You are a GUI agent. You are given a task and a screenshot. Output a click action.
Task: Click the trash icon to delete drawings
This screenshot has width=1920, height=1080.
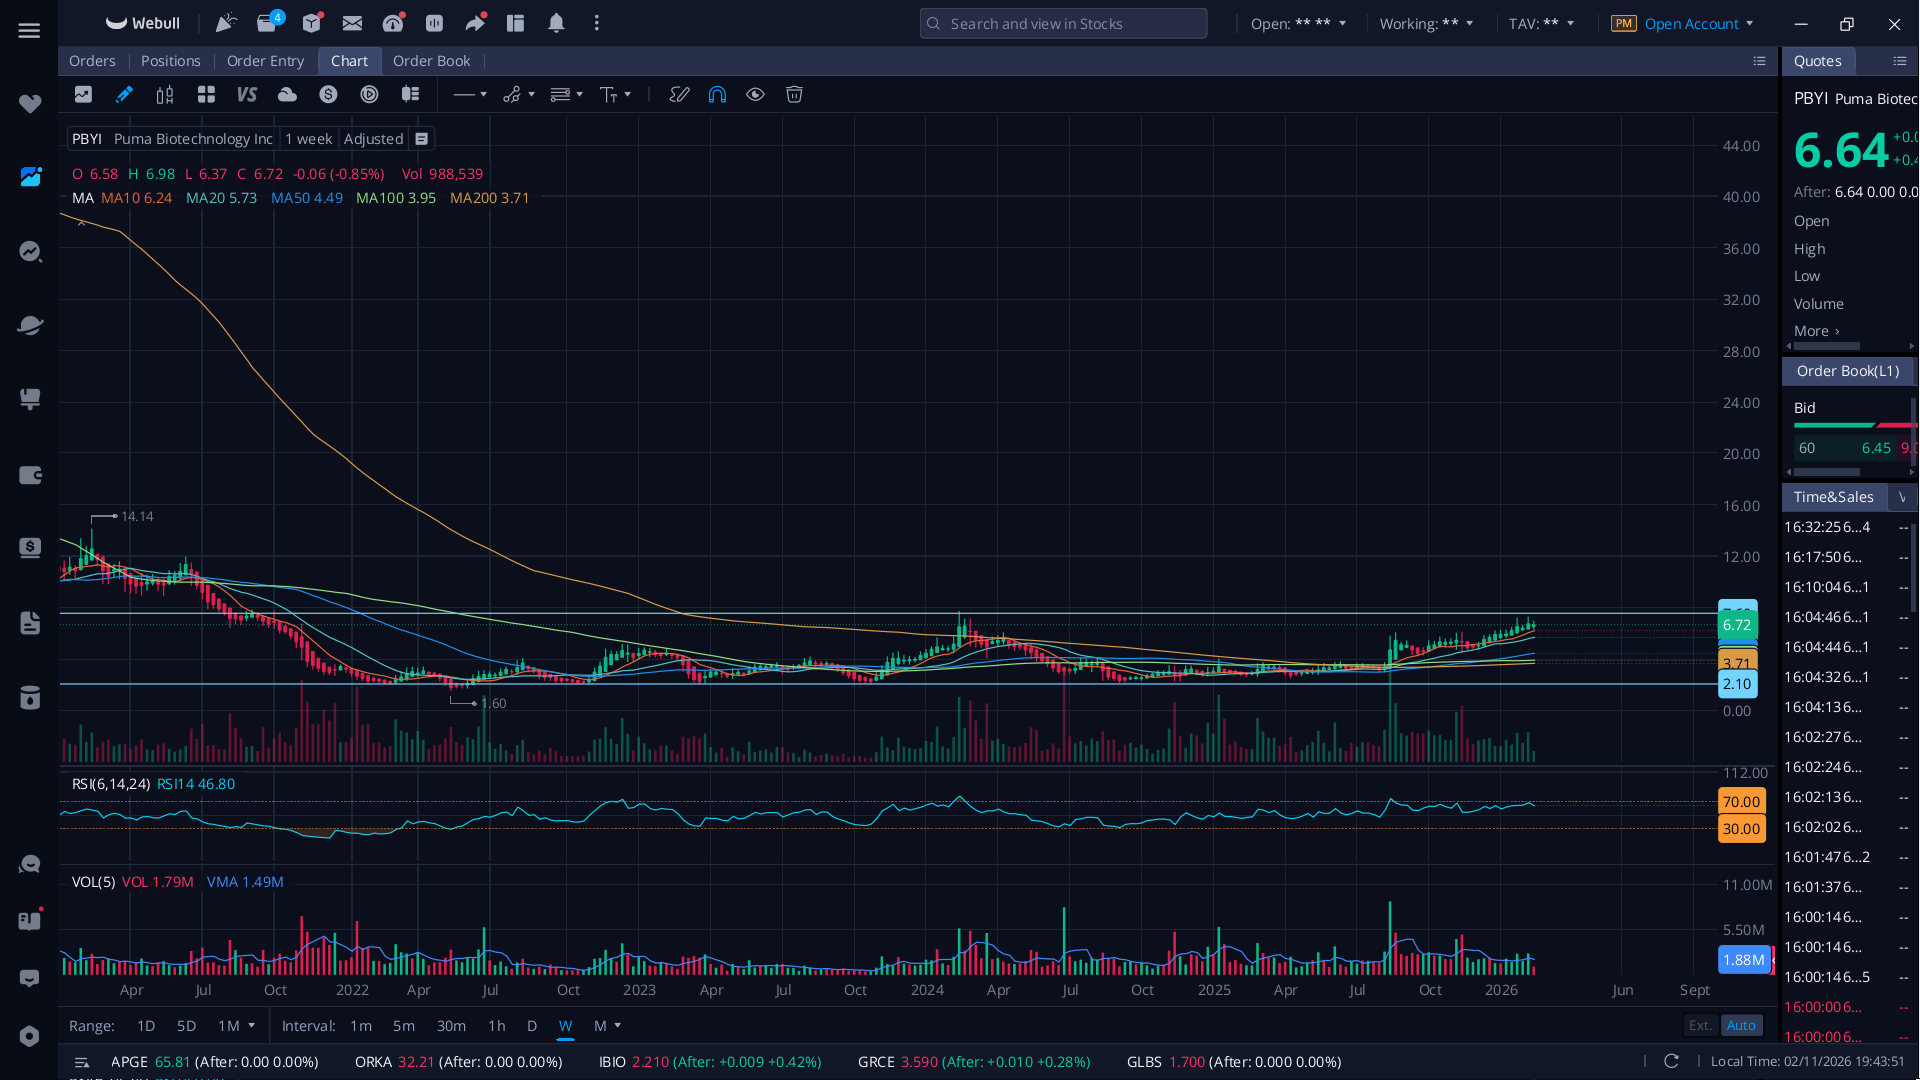[794, 95]
